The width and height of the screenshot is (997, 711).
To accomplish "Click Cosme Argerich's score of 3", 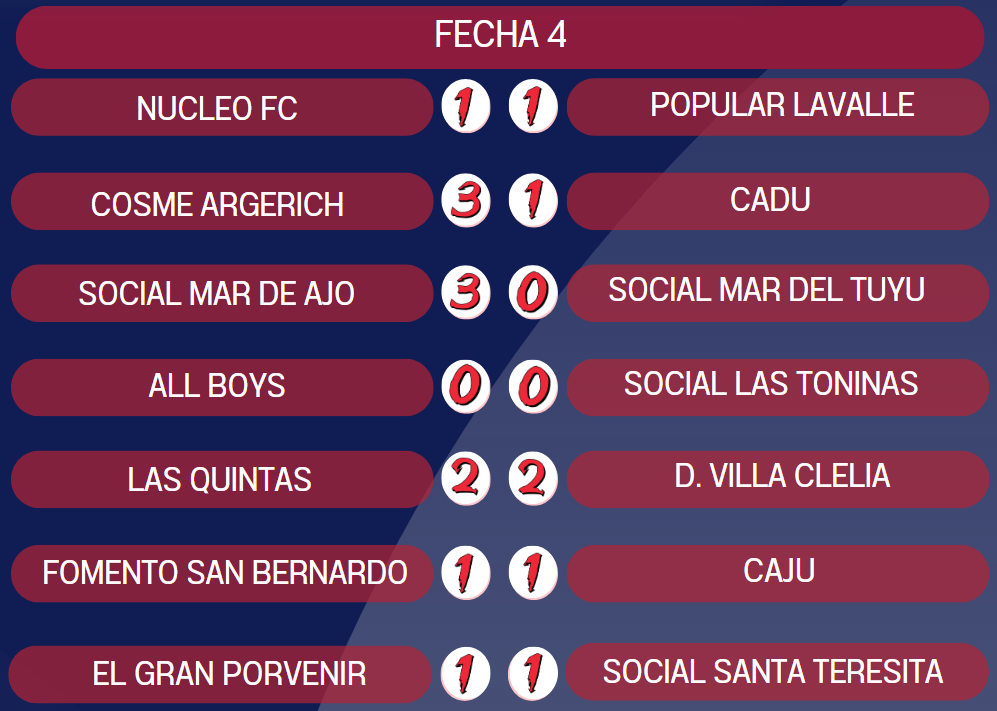I will pos(466,201).
